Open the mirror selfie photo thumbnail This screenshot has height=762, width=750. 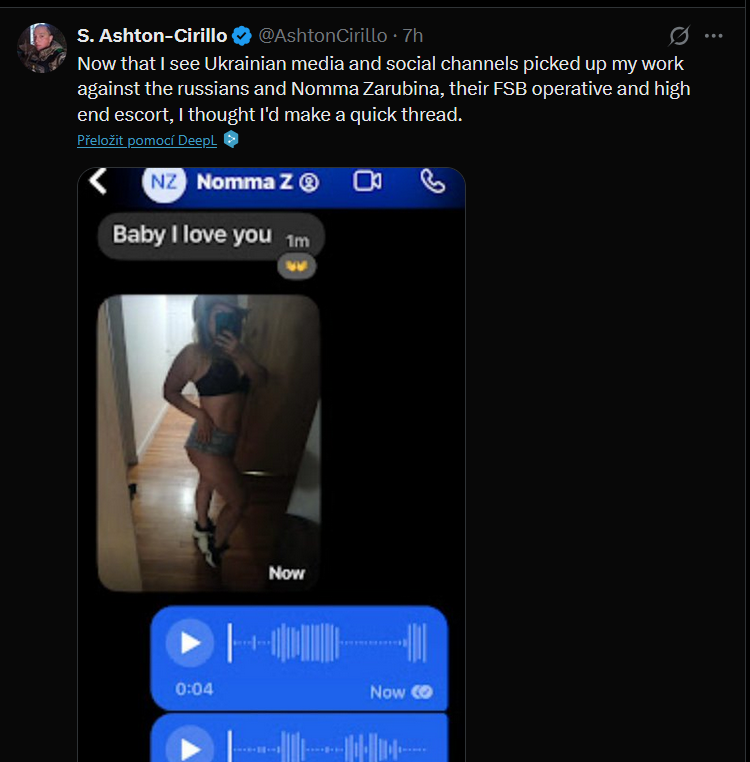209,443
